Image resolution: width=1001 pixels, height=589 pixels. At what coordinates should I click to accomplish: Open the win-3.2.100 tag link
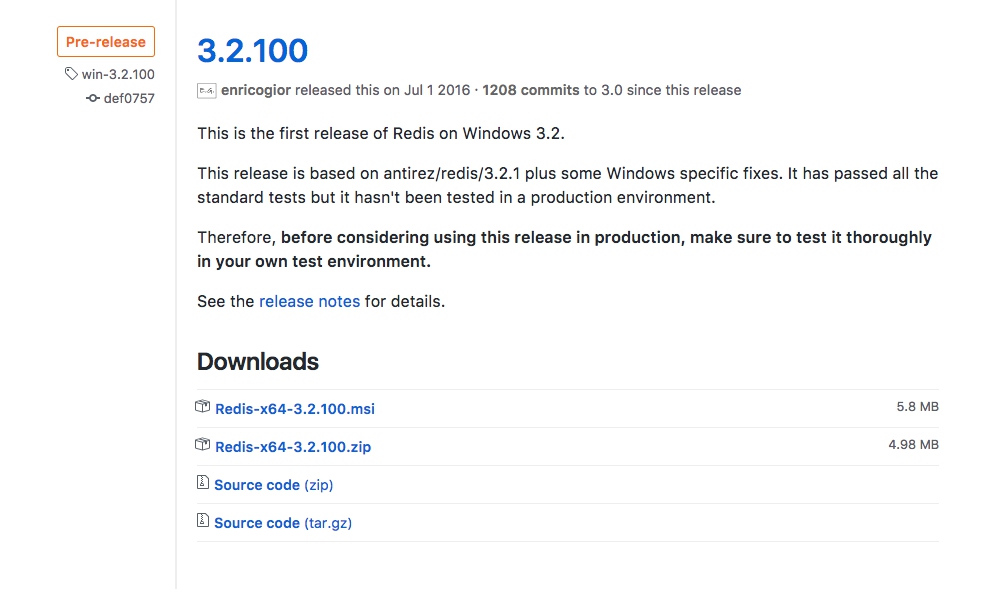coord(118,74)
